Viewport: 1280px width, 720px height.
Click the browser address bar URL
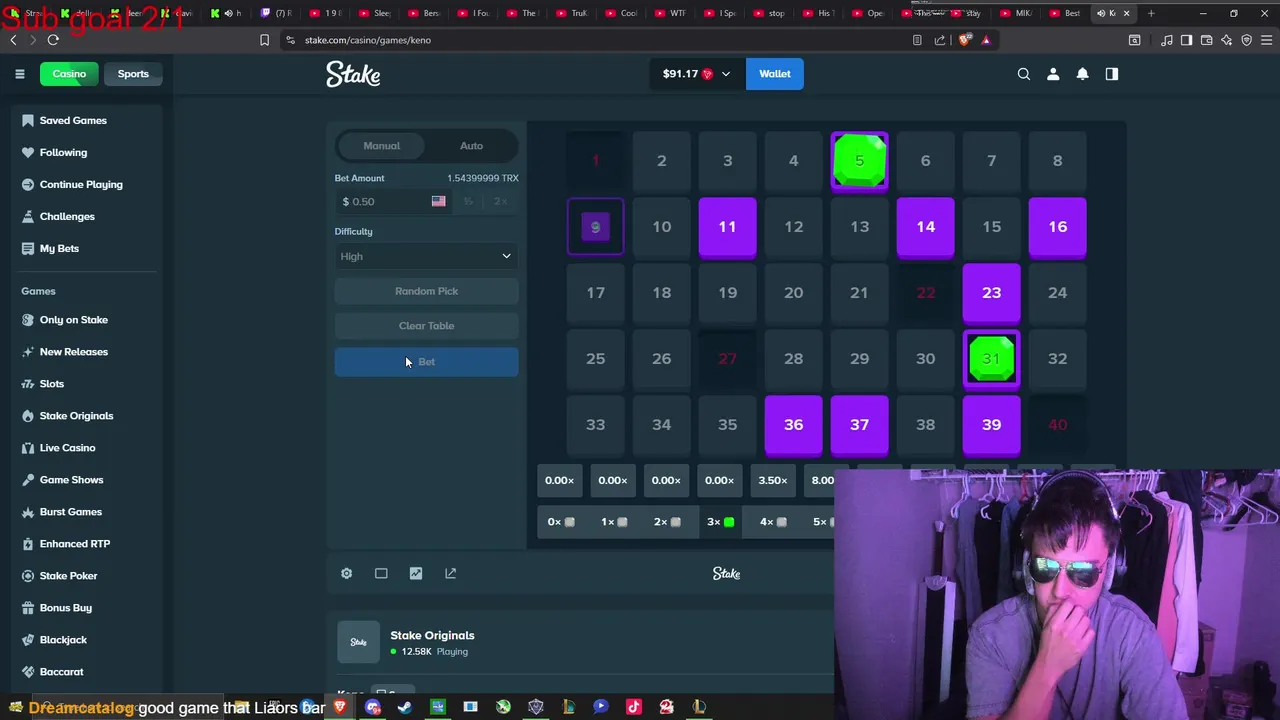[368, 40]
